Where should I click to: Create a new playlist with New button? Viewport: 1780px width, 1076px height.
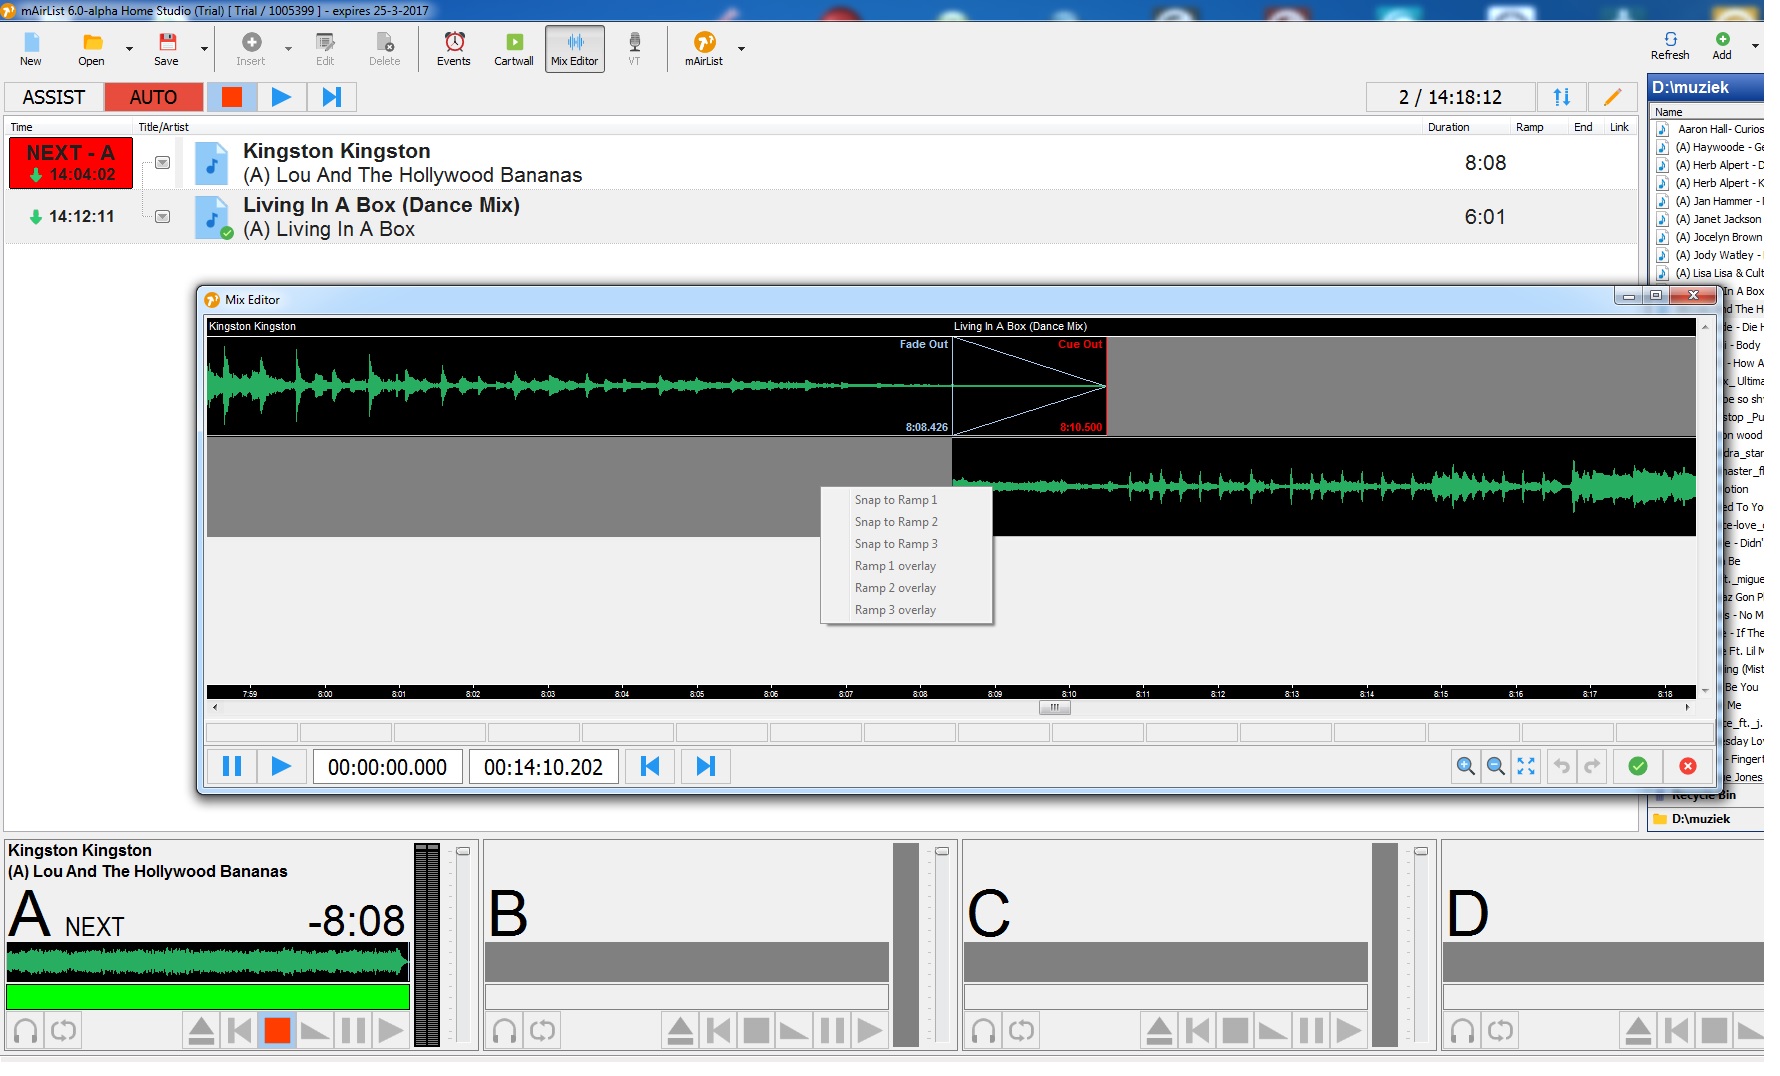[x=30, y=48]
